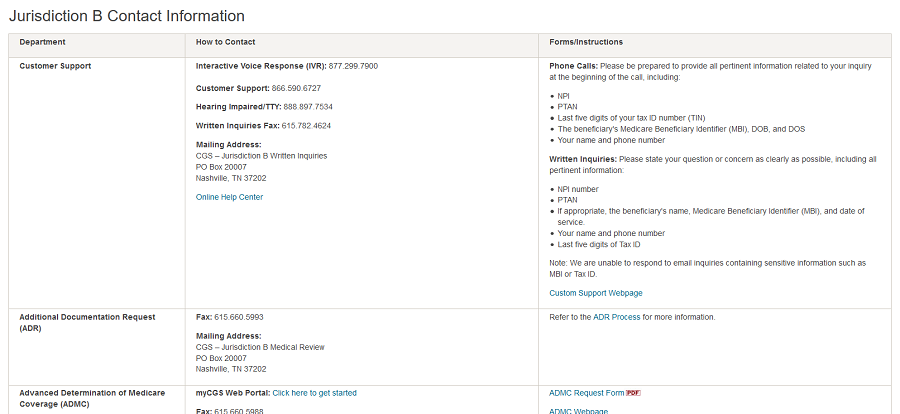Click the How to Contact column header
The height and width of the screenshot is (414, 900).
(x=225, y=42)
